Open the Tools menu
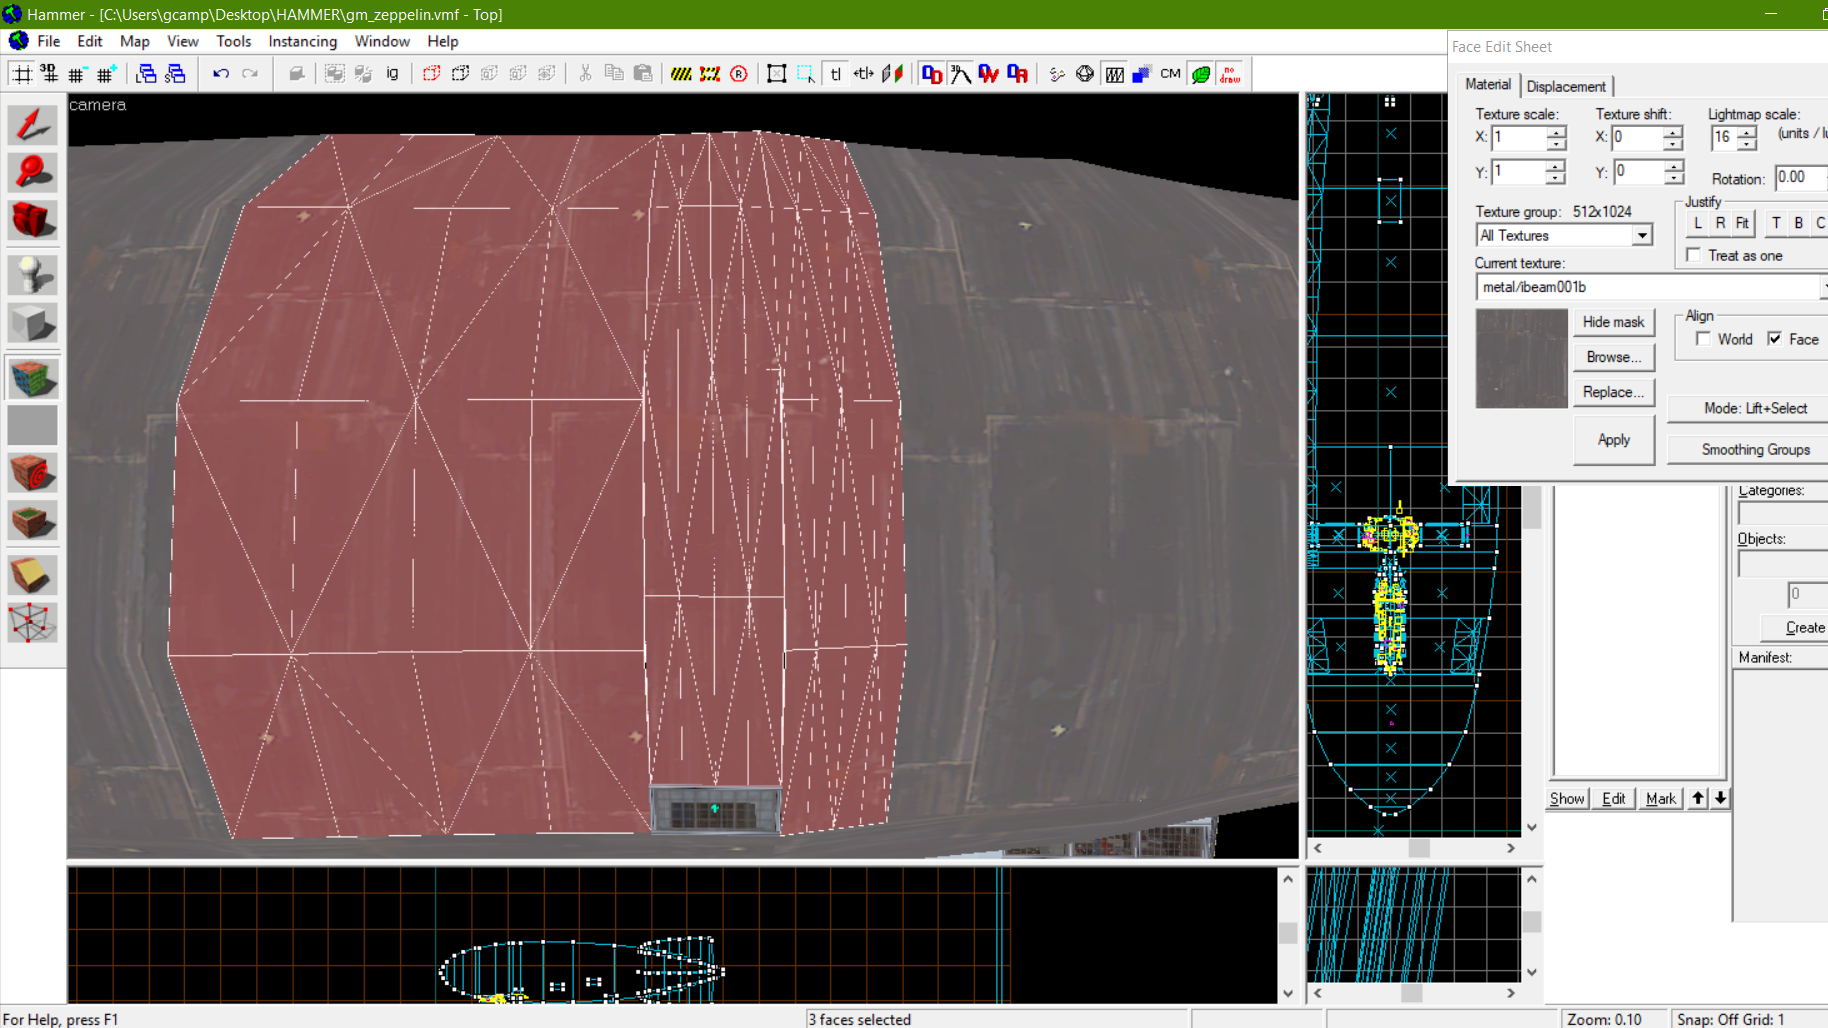 click(x=233, y=41)
